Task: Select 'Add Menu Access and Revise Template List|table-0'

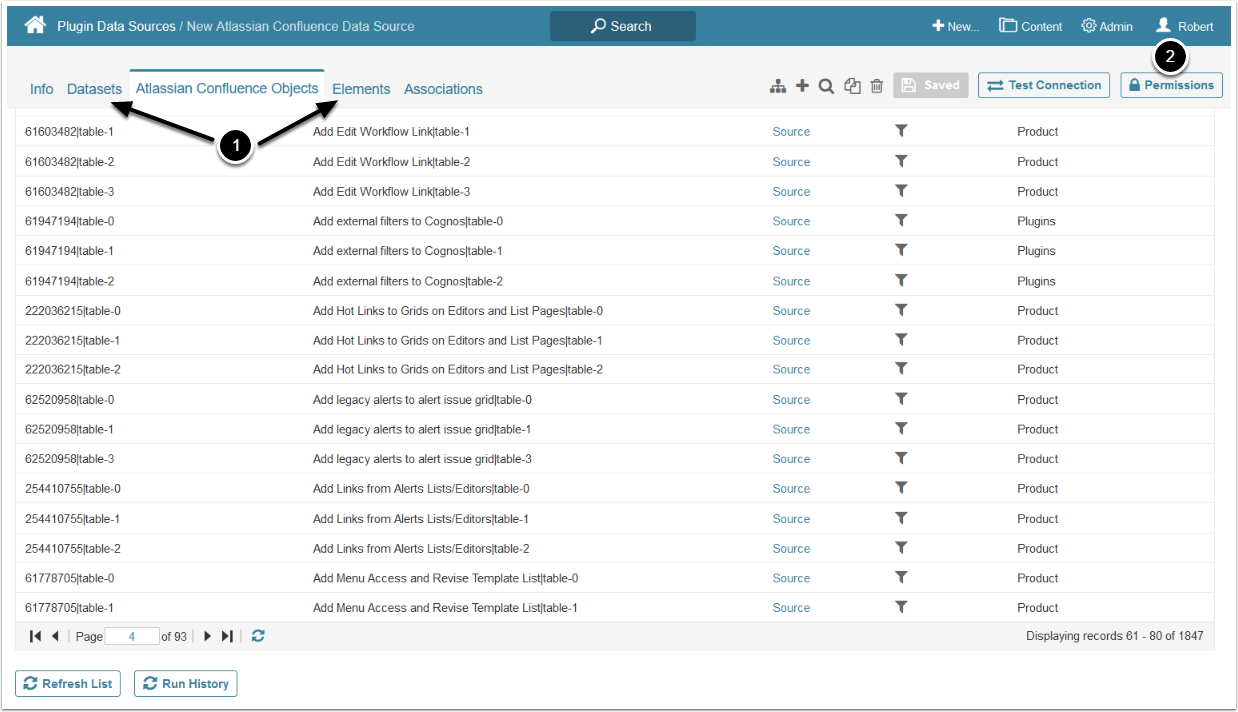Action: pos(445,578)
